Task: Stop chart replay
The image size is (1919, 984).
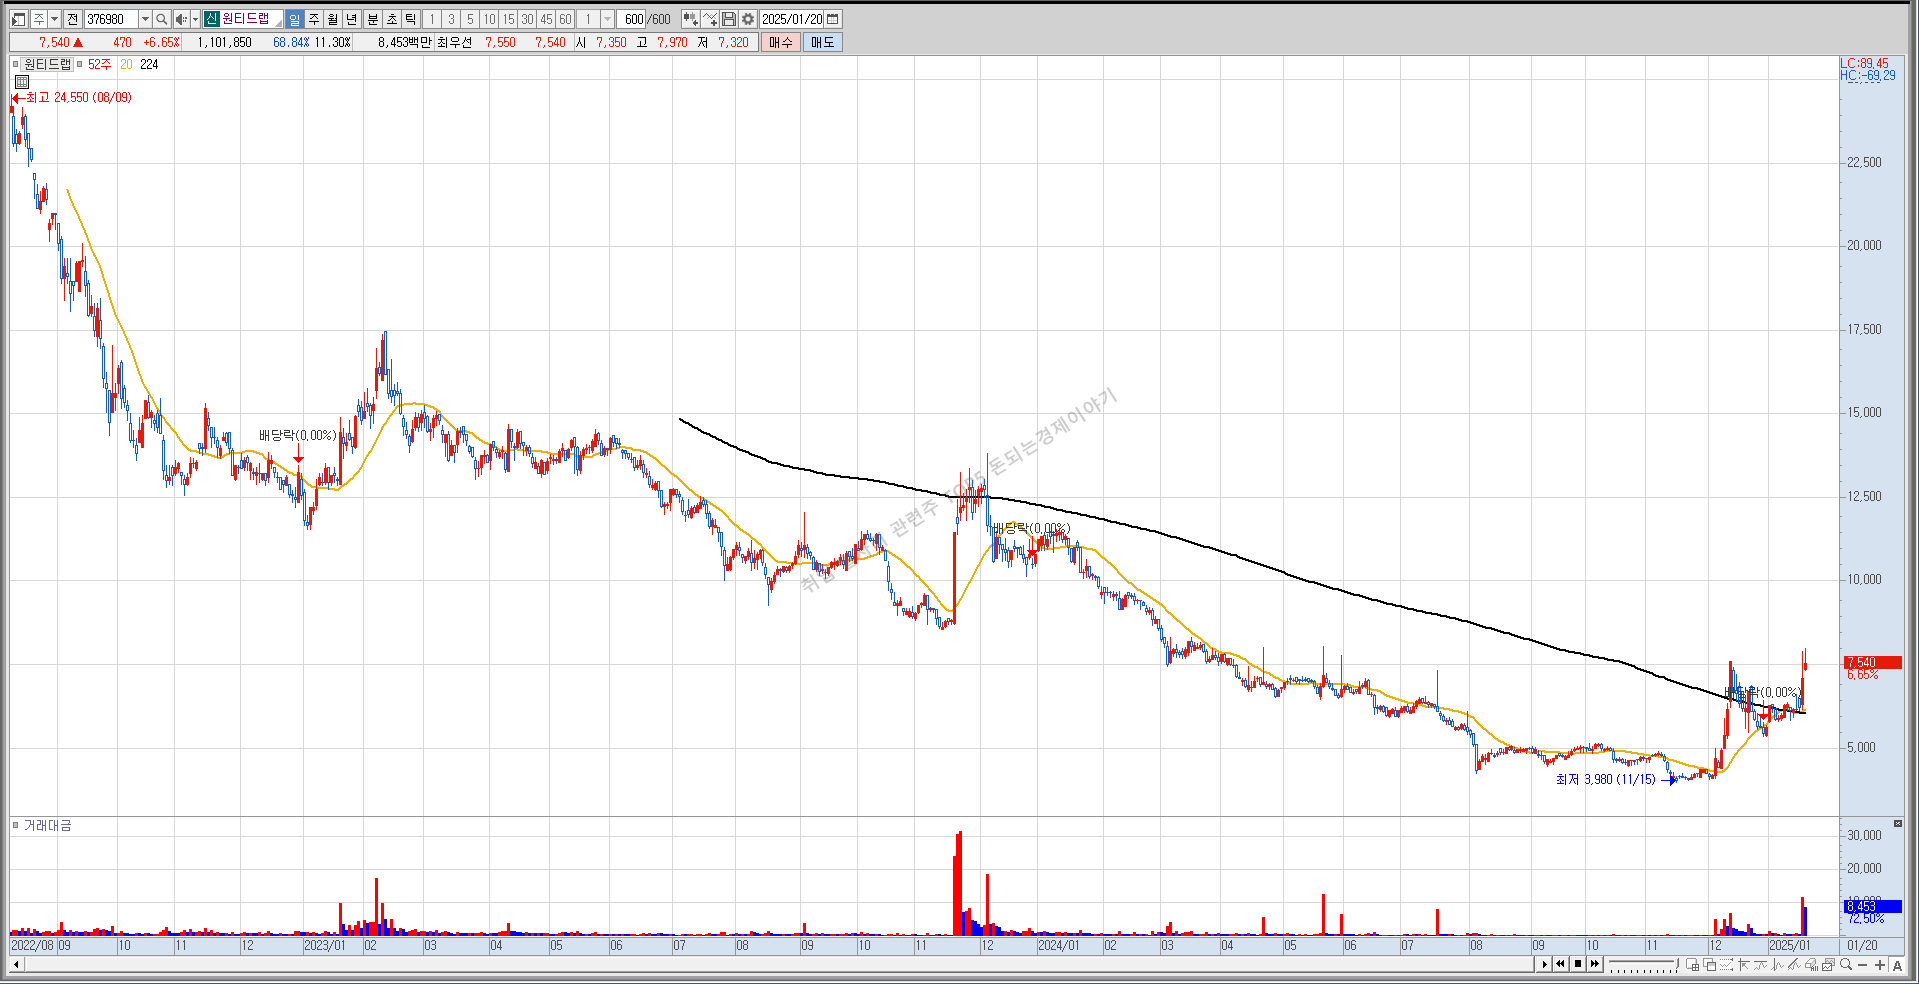Action: pyautogui.click(x=1578, y=964)
